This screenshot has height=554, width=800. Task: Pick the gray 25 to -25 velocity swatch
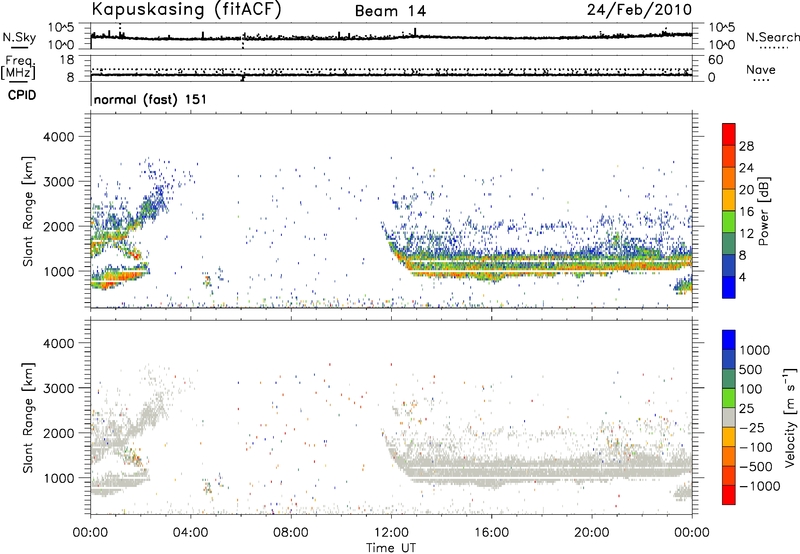tap(729, 417)
